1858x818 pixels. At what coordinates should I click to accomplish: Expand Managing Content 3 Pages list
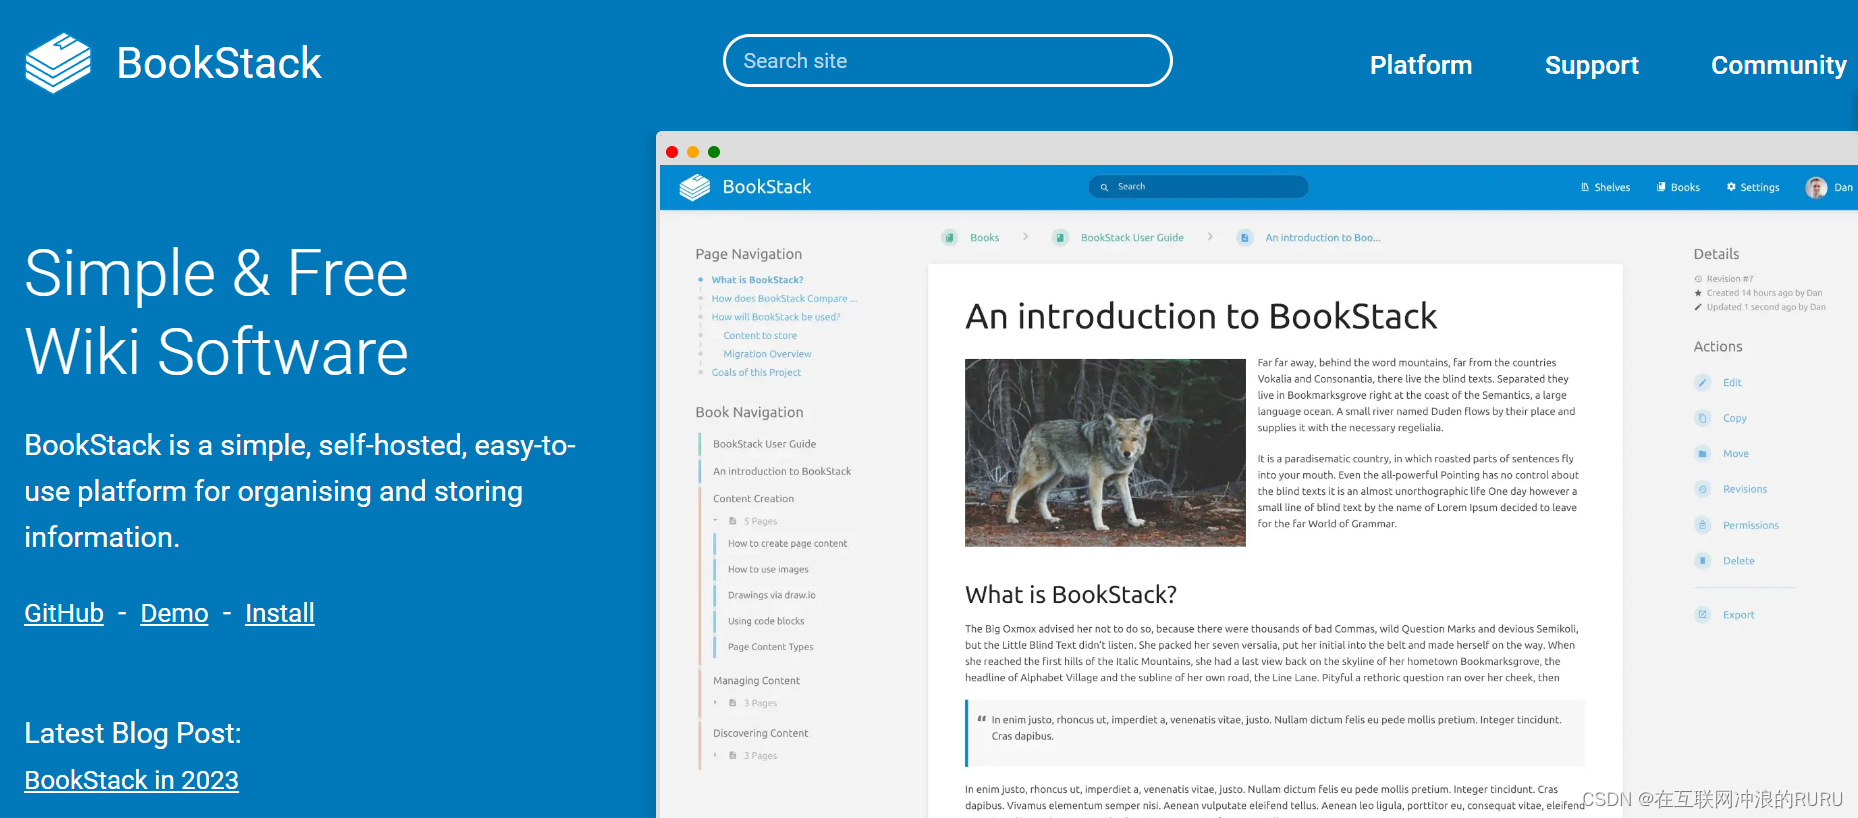click(x=746, y=703)
